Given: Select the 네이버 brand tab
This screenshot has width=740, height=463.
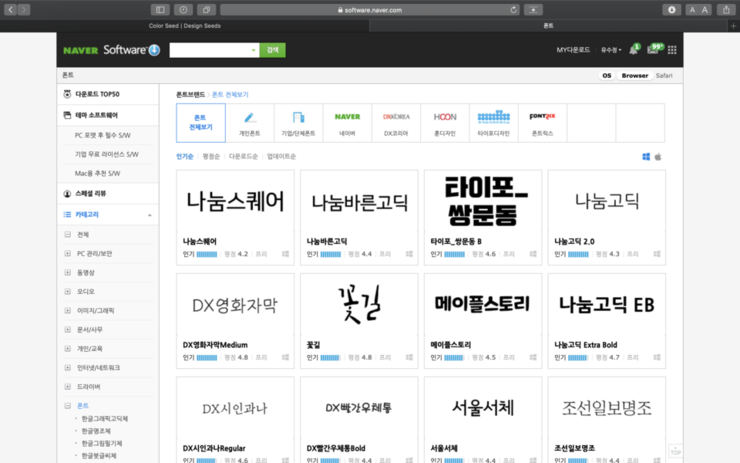Looking at the screenshot, I should [x=347, y=123].
